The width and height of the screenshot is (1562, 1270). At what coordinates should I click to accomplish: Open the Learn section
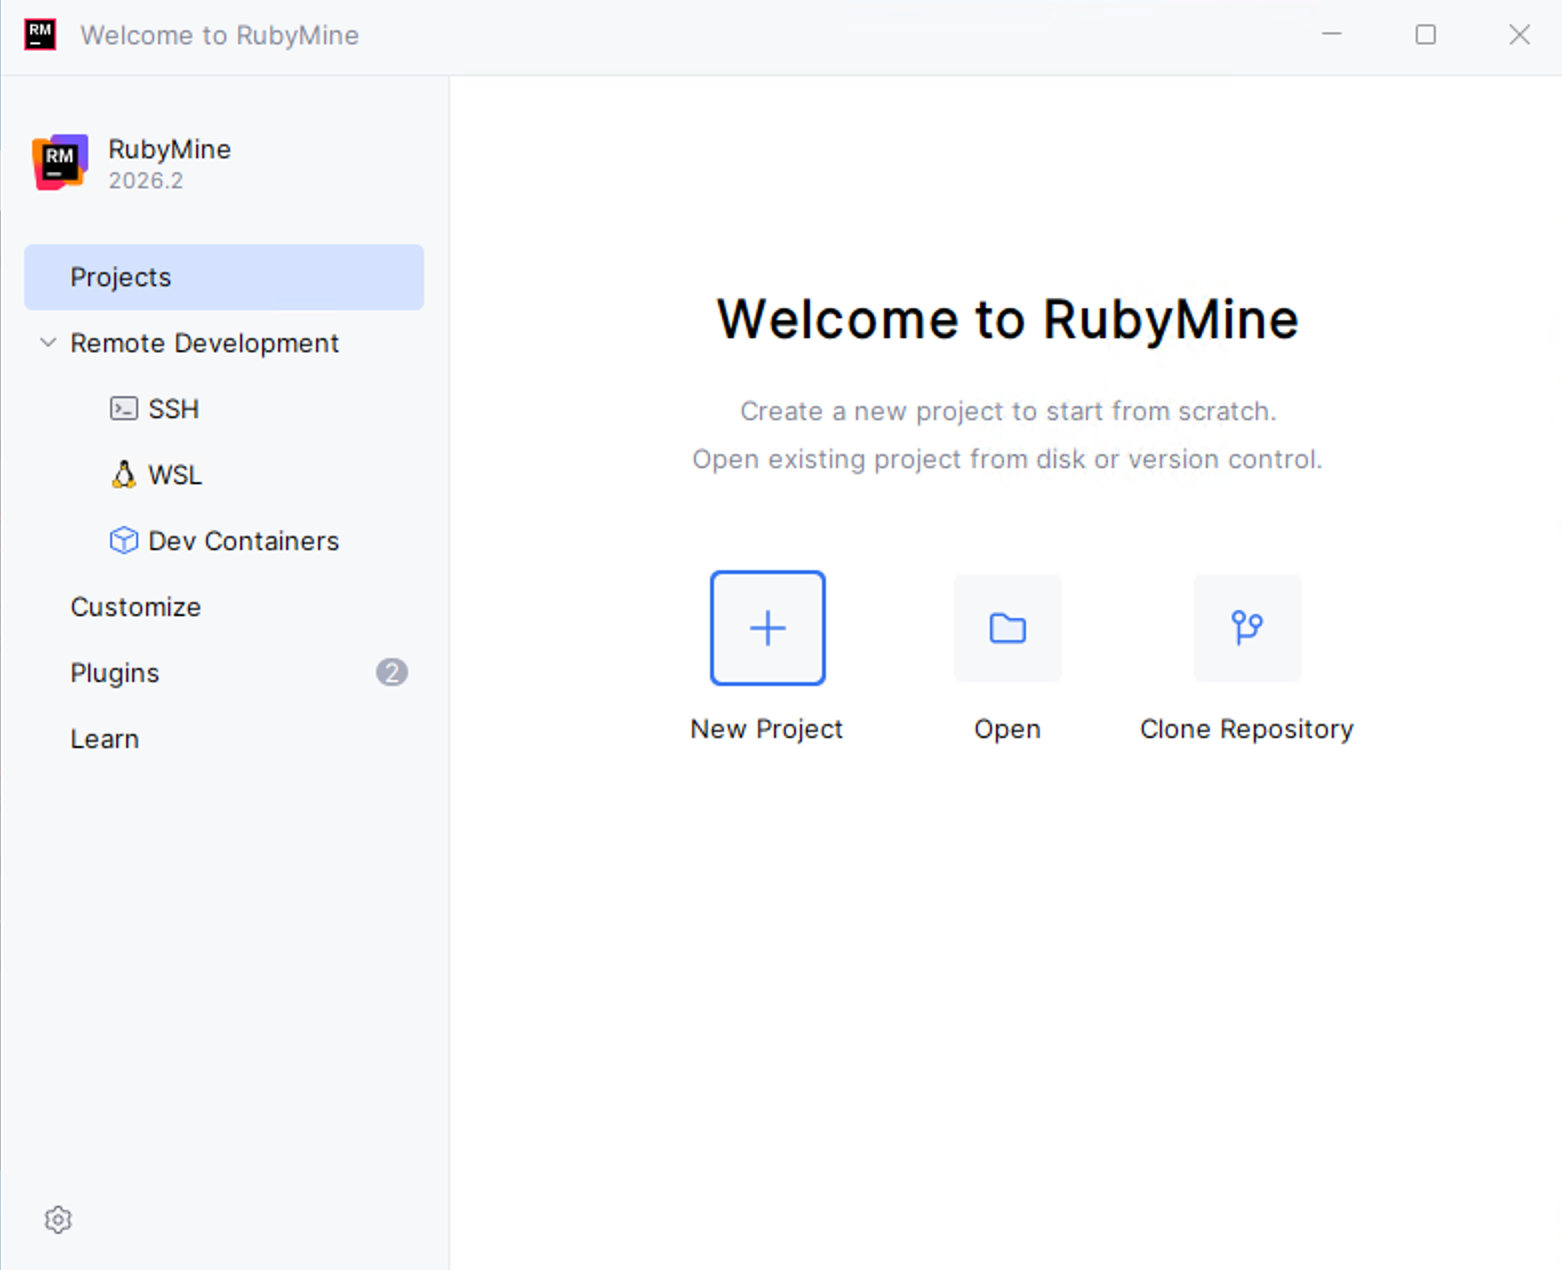[x=224, y=739]
